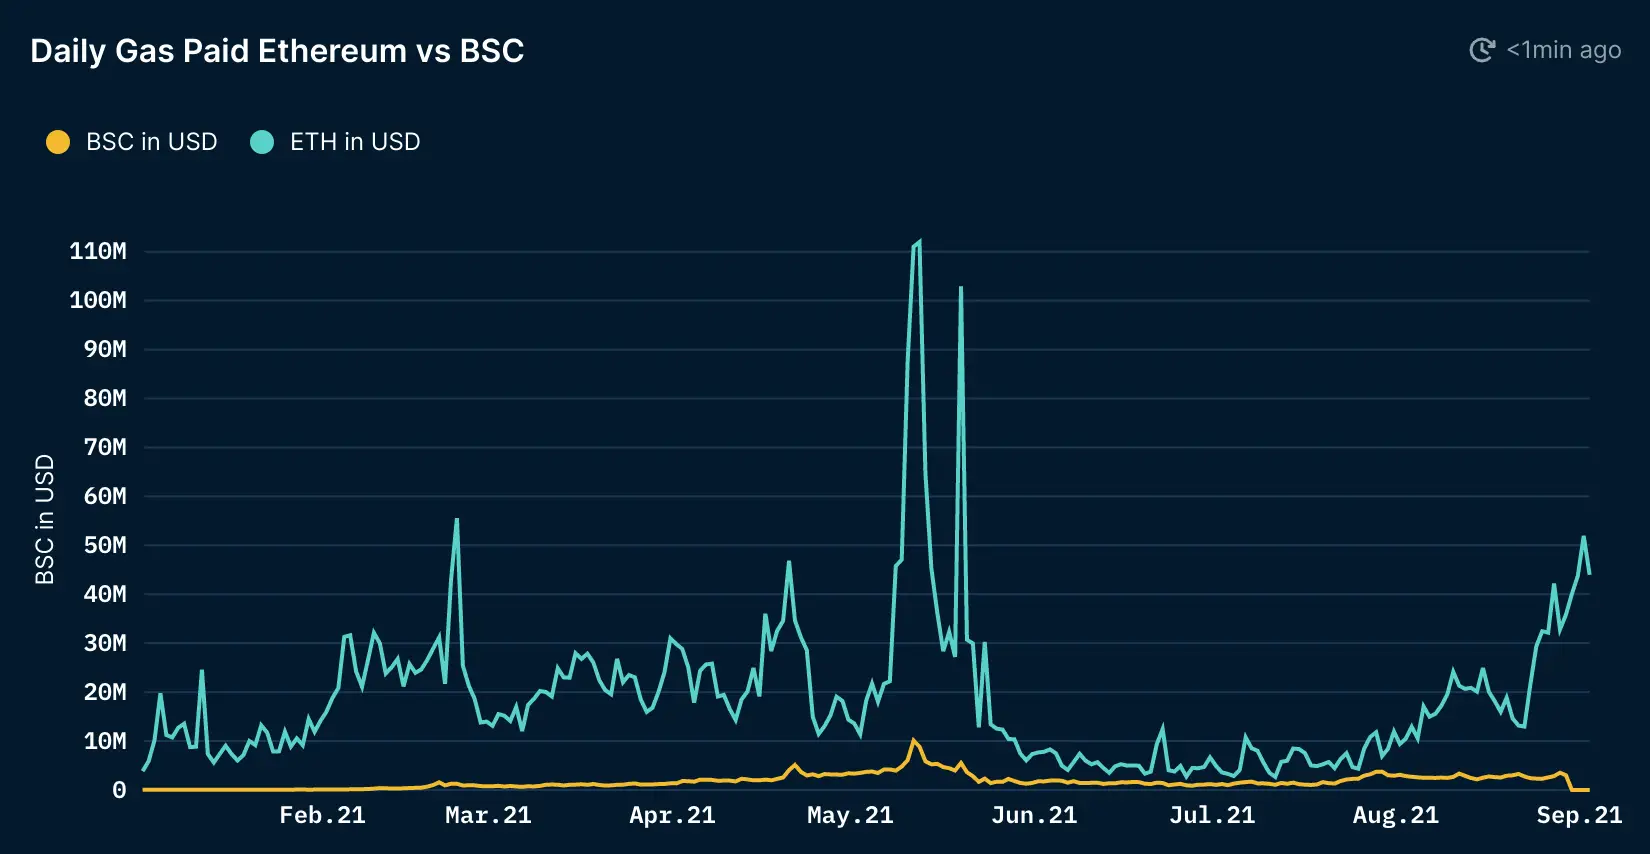
Task: Click the Jul.21 x-axis label
Action: coord(1212,816)
